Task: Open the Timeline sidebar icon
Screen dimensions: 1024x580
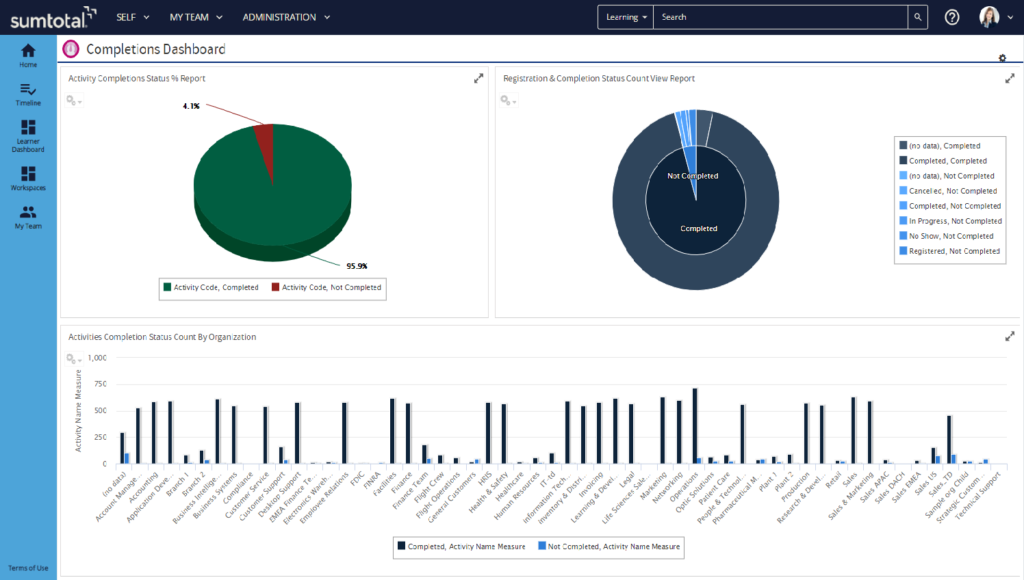Action: [x=28, y=90]
